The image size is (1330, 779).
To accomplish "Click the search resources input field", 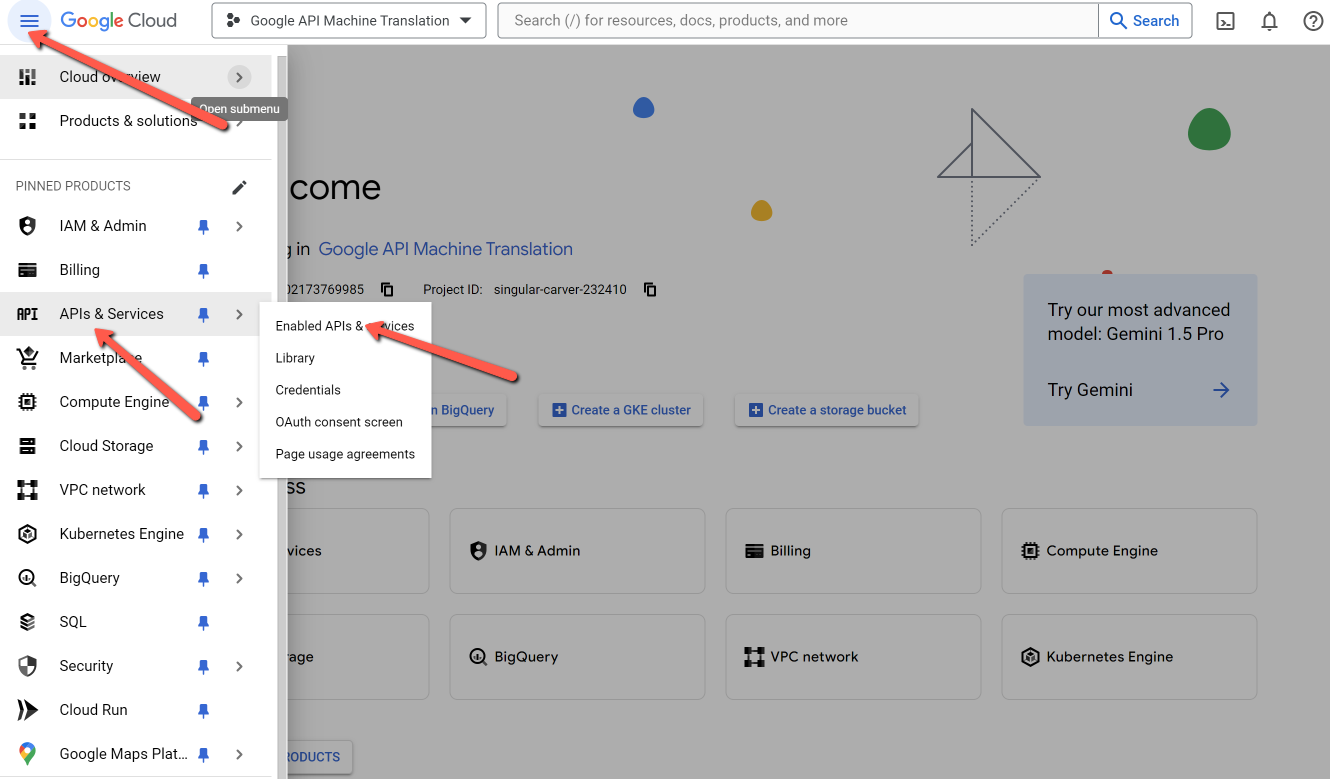I will tap(798, 21).
